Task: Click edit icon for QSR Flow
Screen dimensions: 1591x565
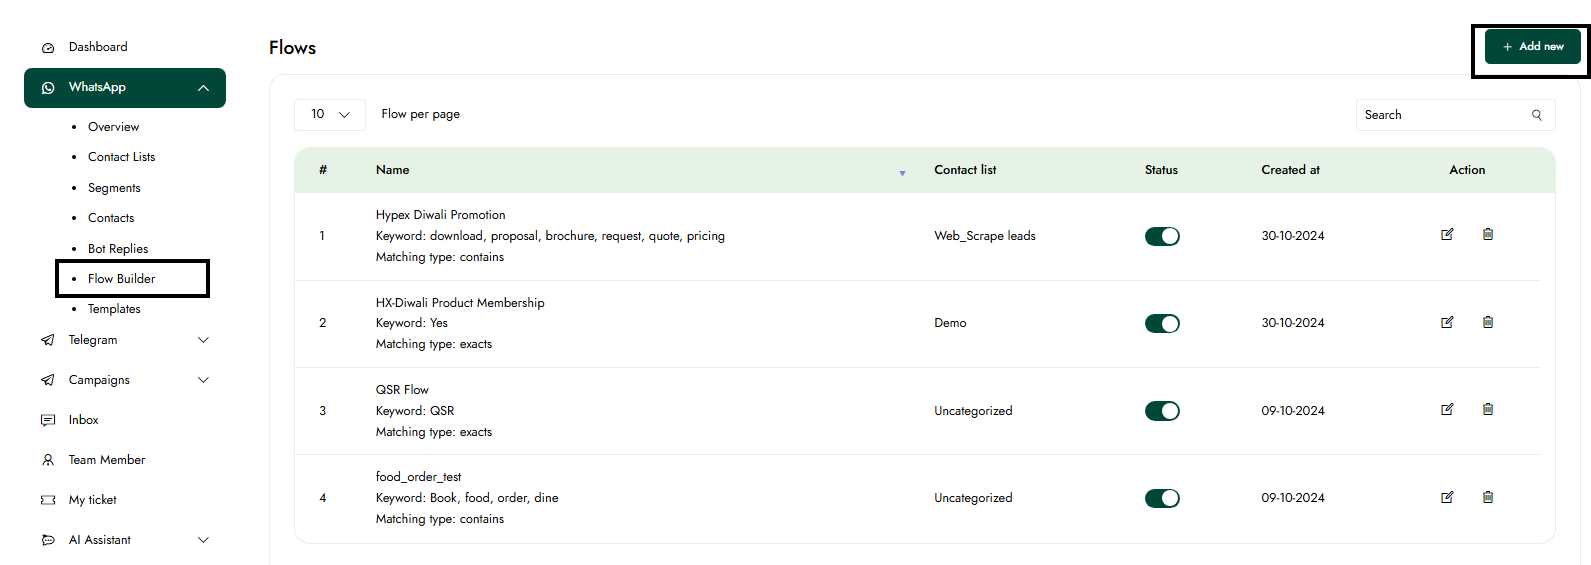Action: (x=1446, y=410)
